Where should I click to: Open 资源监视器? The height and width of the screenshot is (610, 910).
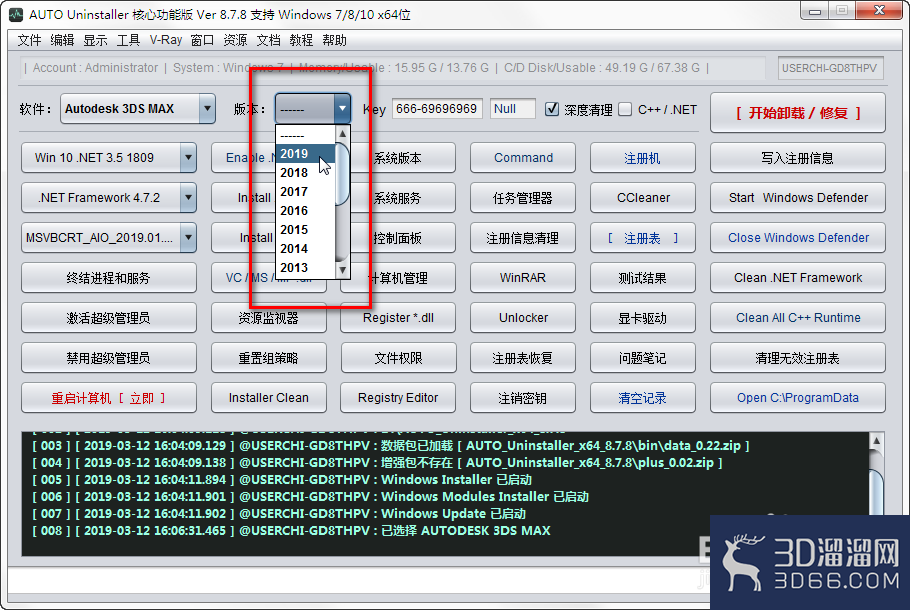click(269, 317)
